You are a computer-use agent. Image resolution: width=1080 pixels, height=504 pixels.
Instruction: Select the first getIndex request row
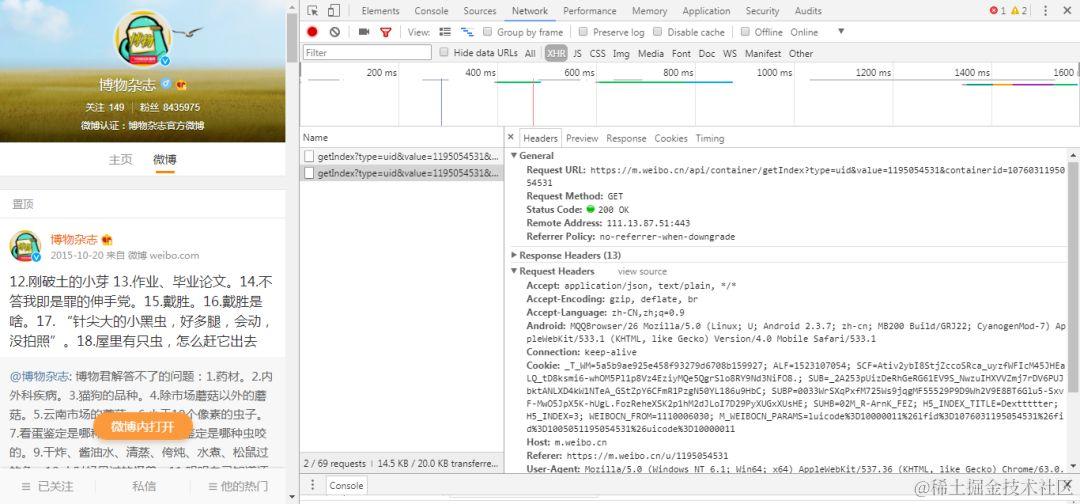[402, 156]
